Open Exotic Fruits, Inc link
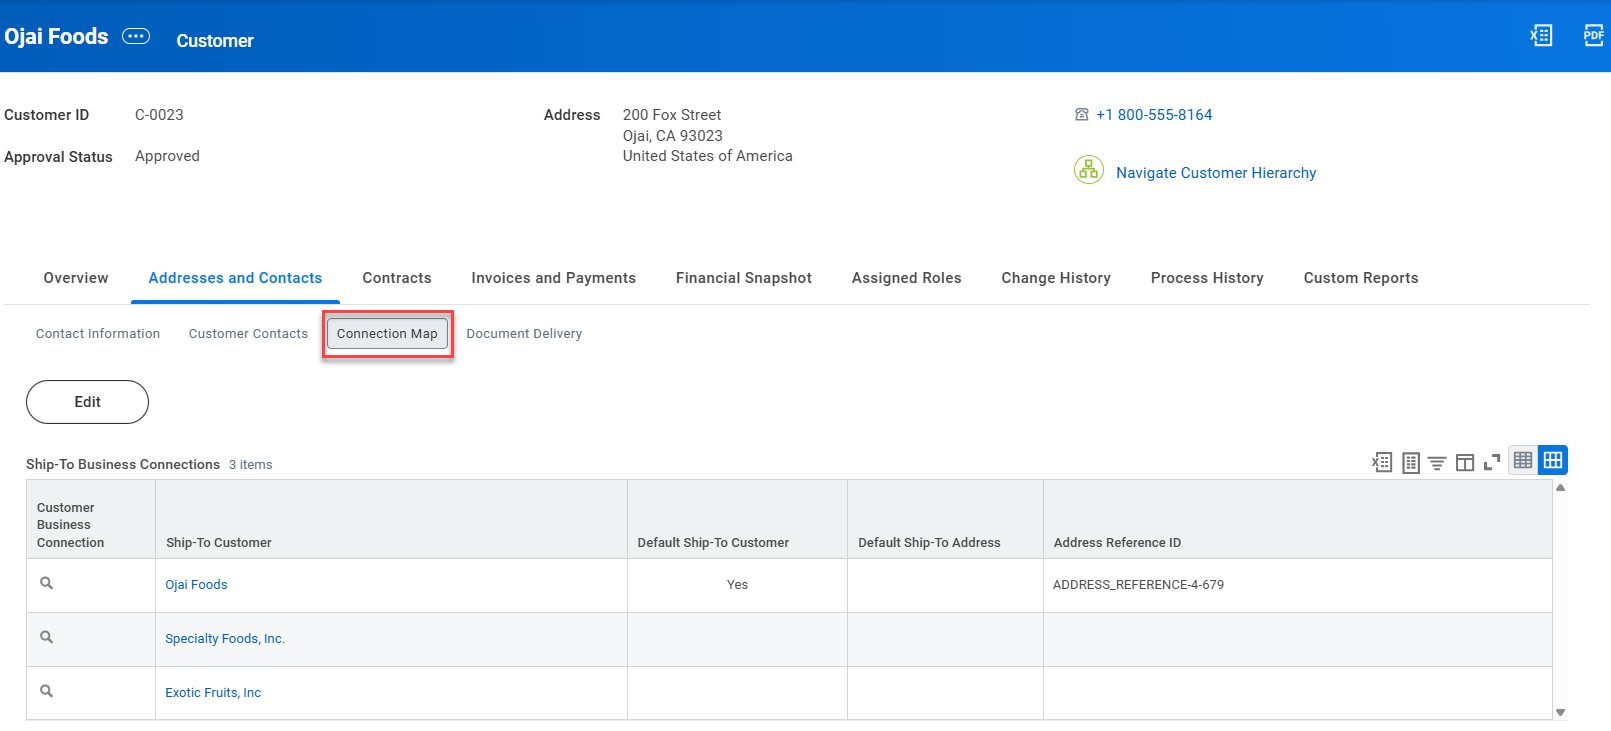This screenshot has width=1611, height=731. [x=213, y=693]
